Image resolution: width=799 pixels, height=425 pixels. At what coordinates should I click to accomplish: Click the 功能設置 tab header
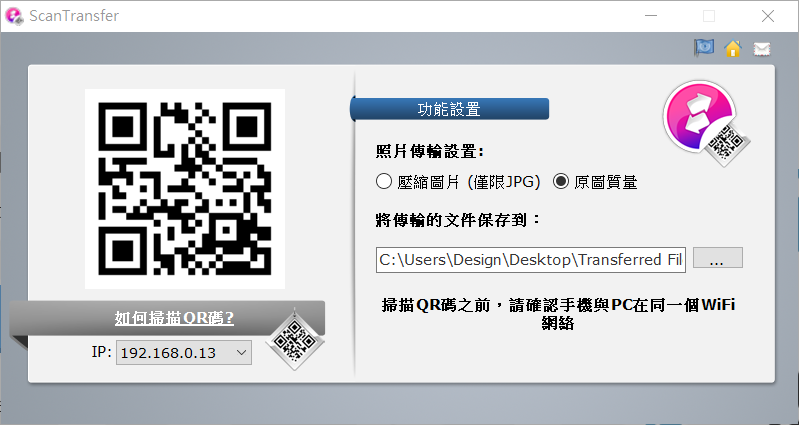449,110
